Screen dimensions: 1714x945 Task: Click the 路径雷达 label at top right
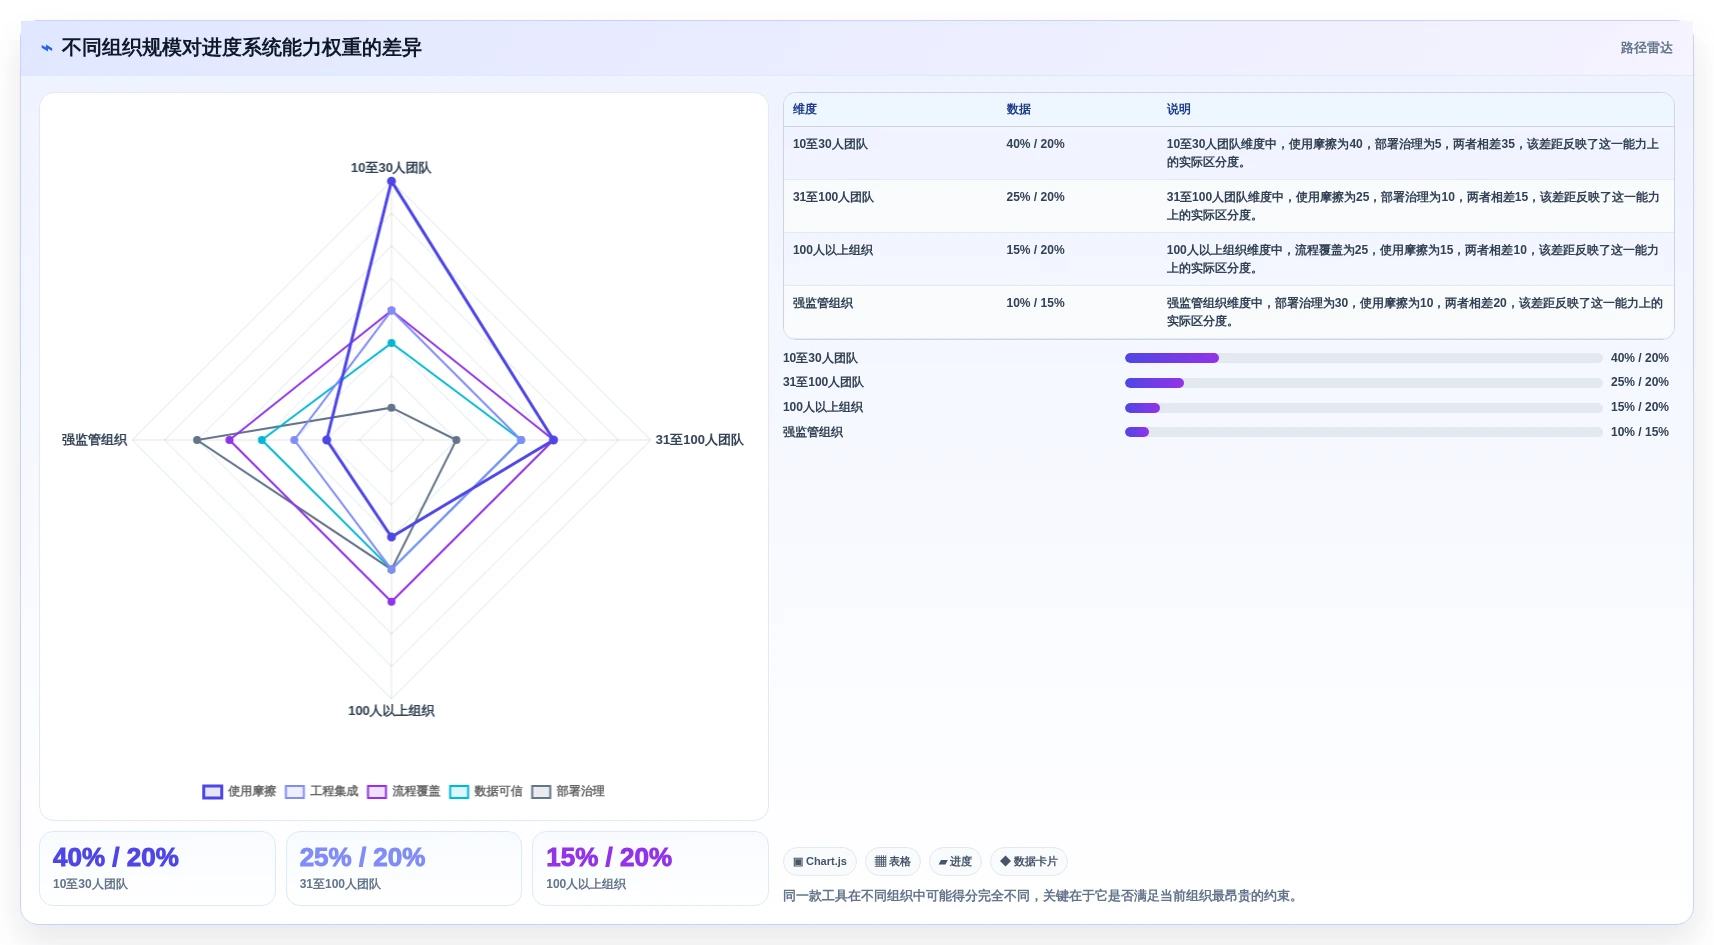click(1646, 48)
